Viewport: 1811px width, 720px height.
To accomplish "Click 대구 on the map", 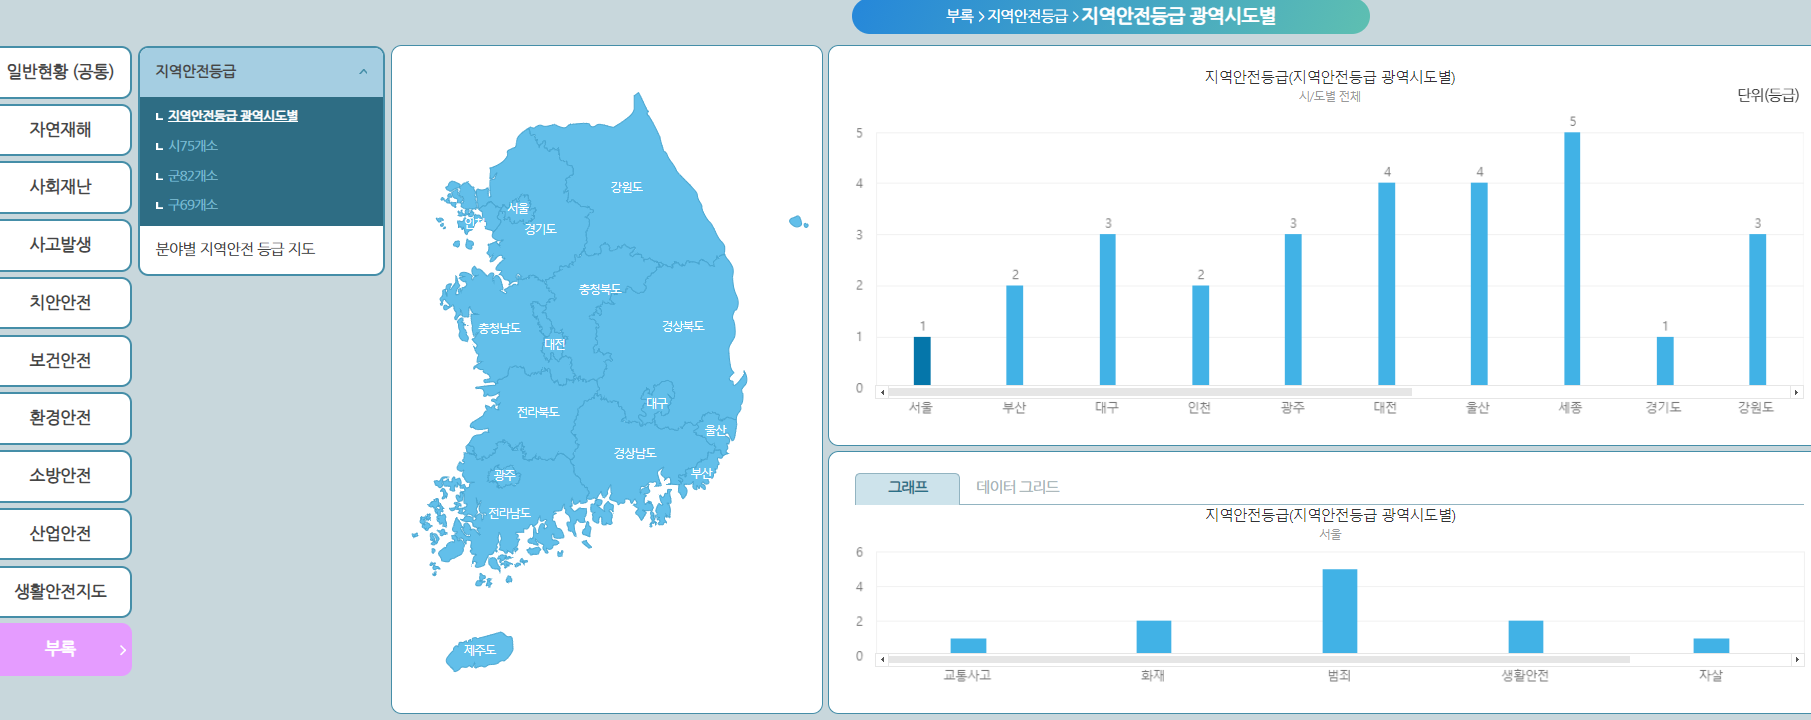I will 657,404.
